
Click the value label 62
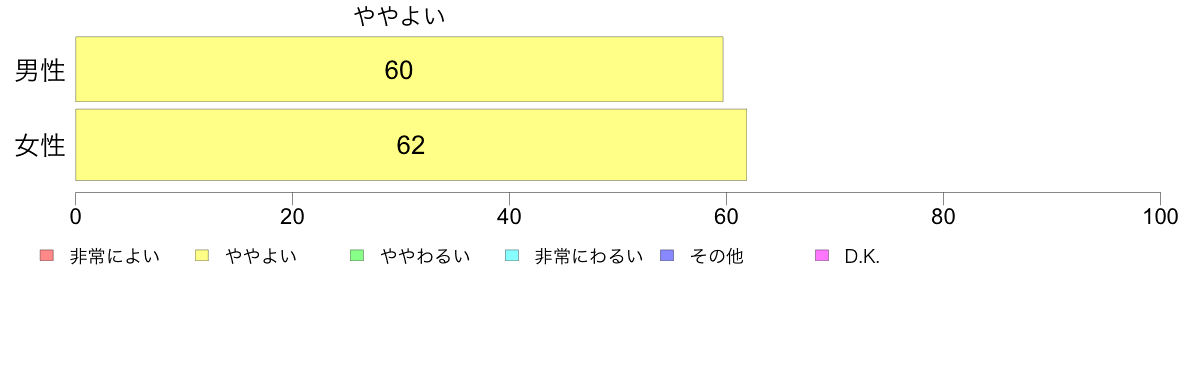point(411,145)
